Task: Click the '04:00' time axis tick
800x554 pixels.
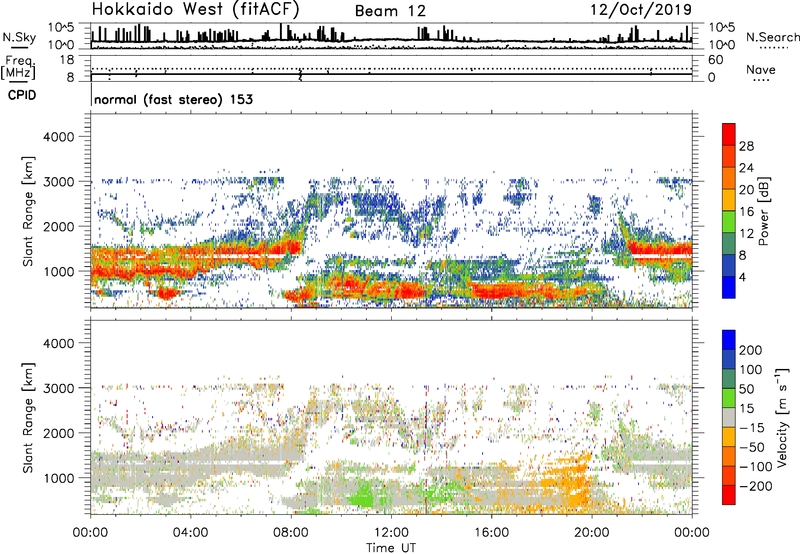Action: coord(191,533)
